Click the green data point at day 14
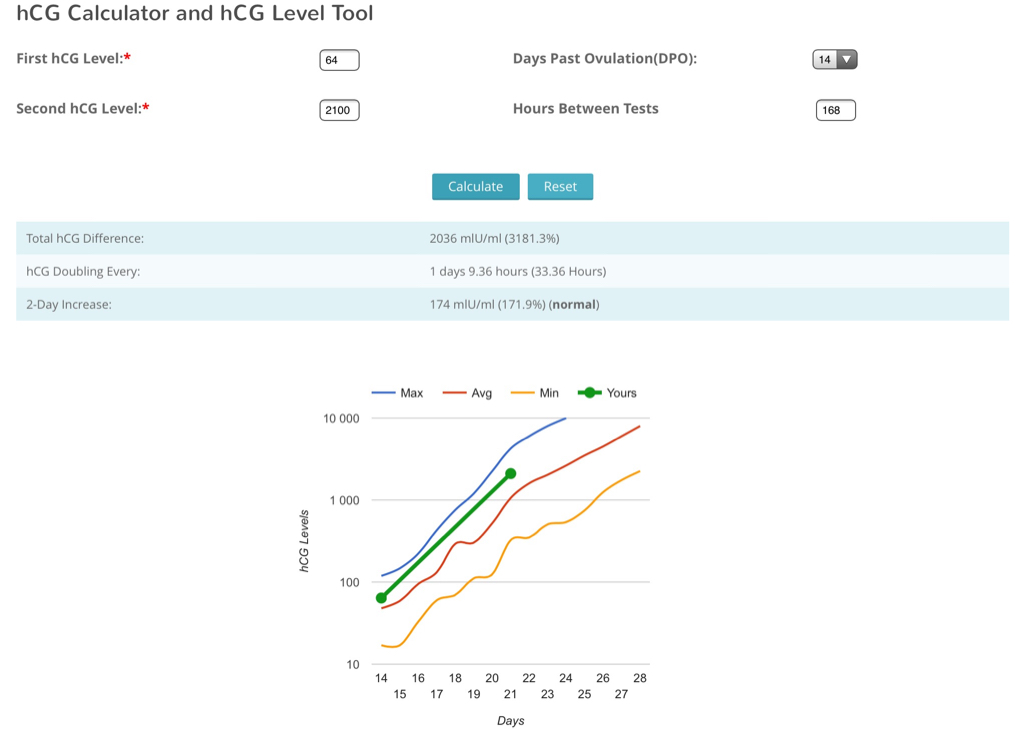This screenshot has width=1024, height=729. tap(381, 598)
